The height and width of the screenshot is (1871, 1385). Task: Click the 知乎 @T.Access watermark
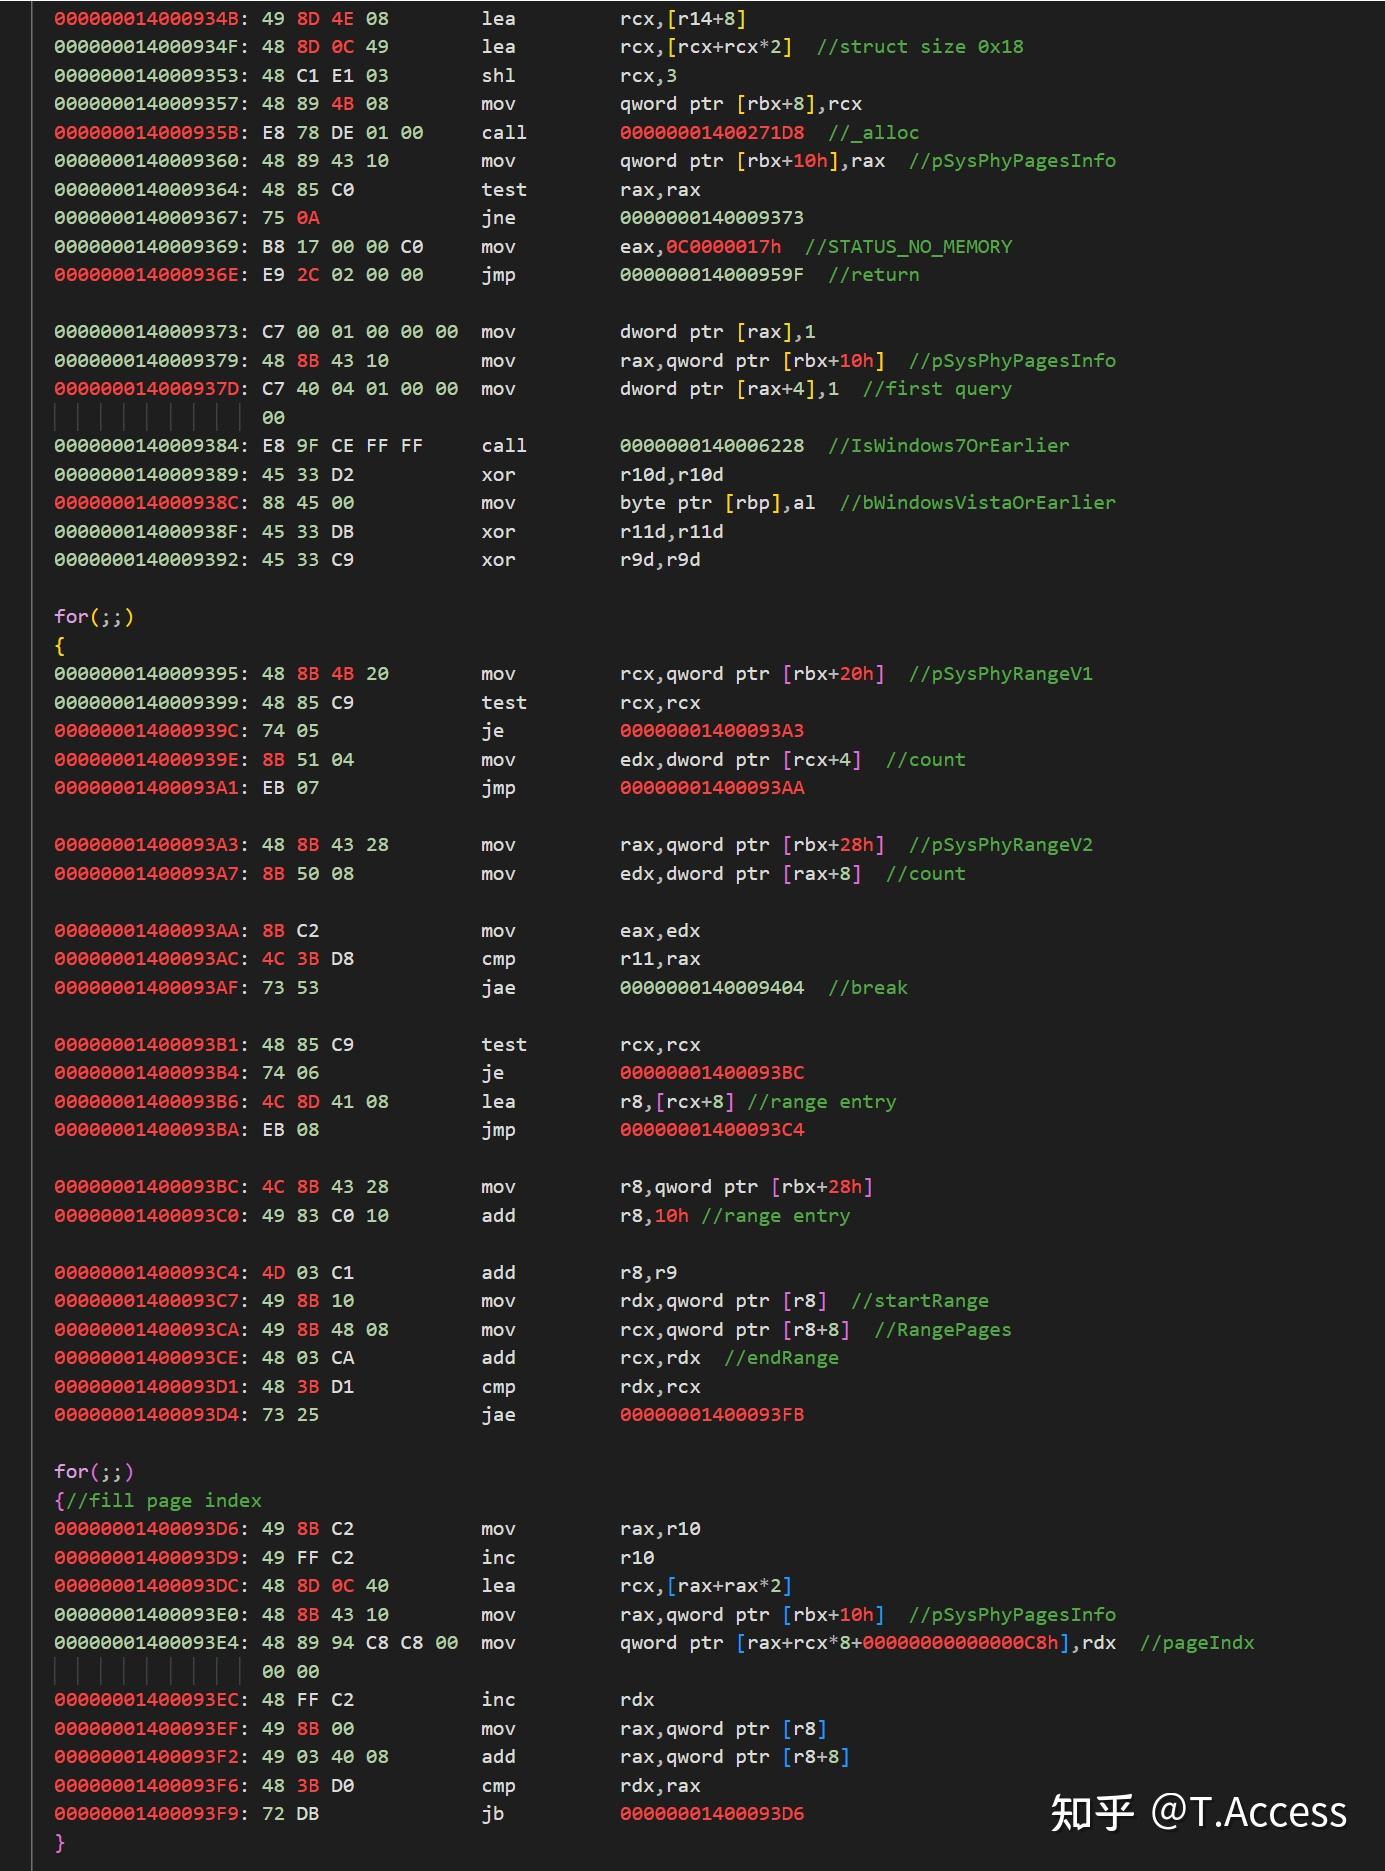point(1198,1812)
